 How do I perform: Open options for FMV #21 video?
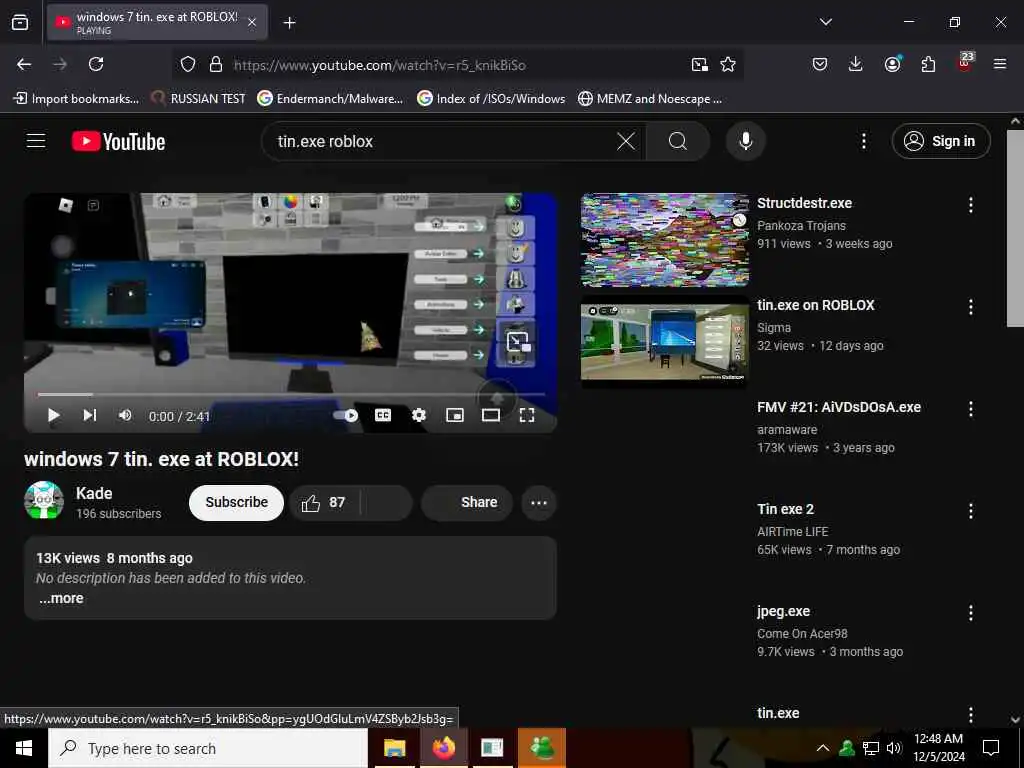[x=970, y=409]
